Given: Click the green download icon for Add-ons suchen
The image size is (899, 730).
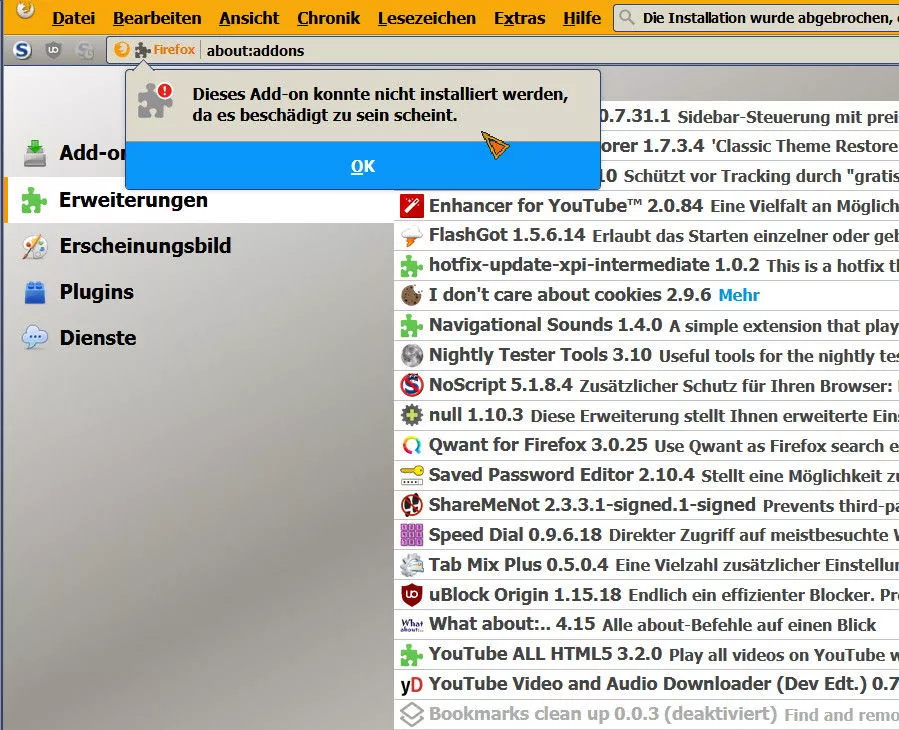Looking at the screenshot, I should (35, 153).
